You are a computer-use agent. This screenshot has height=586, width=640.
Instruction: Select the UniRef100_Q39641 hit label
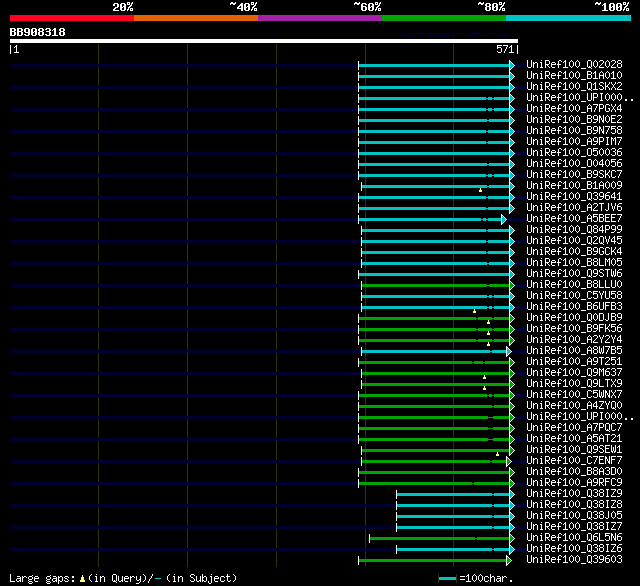click(574, 197)
